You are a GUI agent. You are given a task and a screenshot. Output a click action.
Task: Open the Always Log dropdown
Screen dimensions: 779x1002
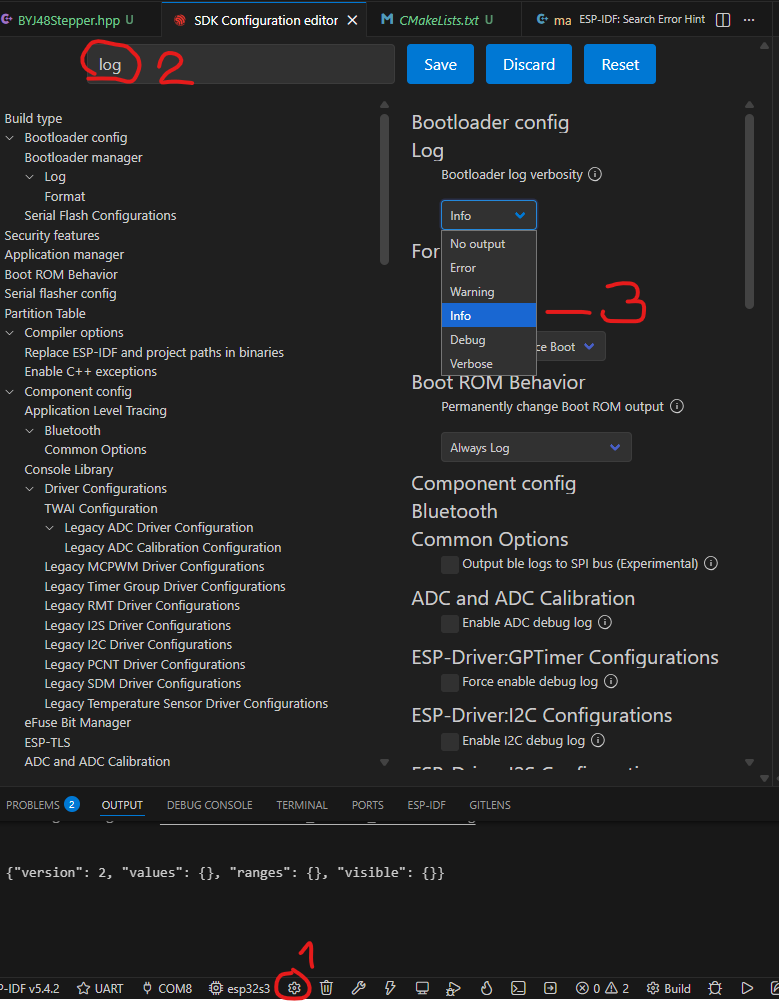(536, 447)
